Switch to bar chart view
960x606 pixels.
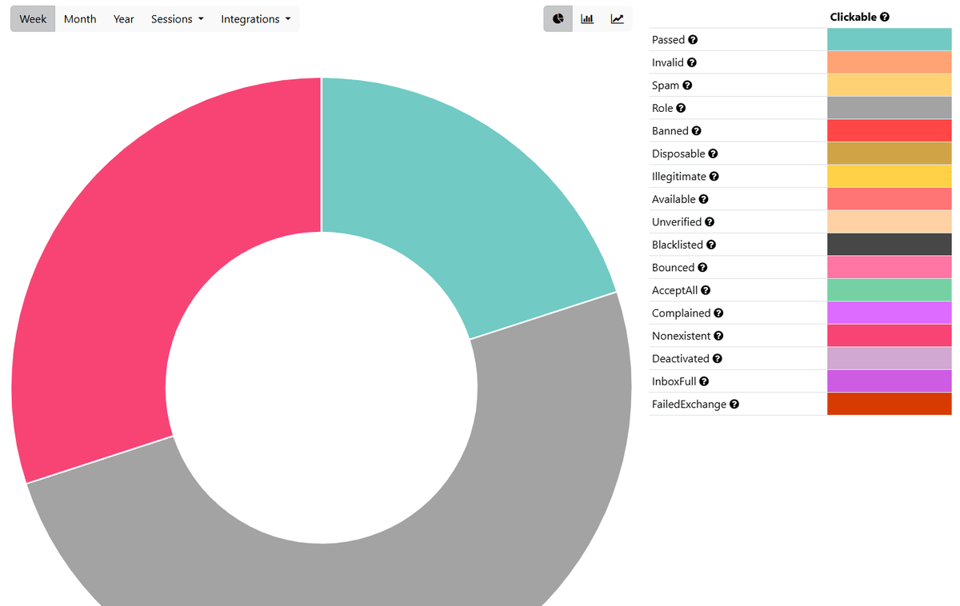coord(587,19)
